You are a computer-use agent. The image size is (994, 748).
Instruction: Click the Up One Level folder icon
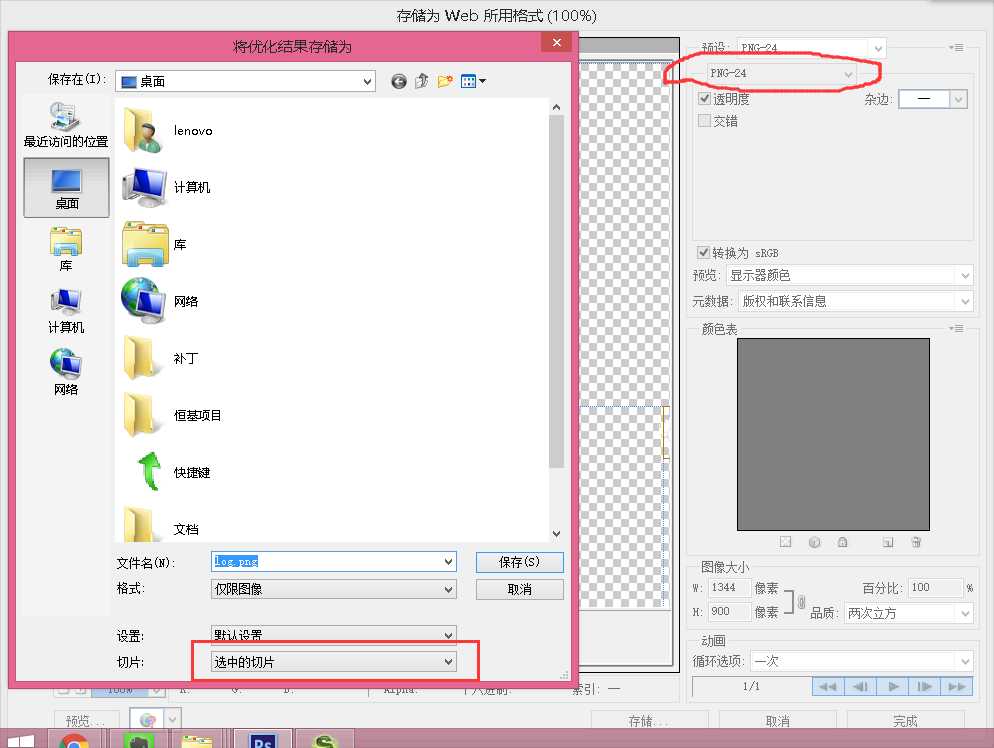(422, 81)
